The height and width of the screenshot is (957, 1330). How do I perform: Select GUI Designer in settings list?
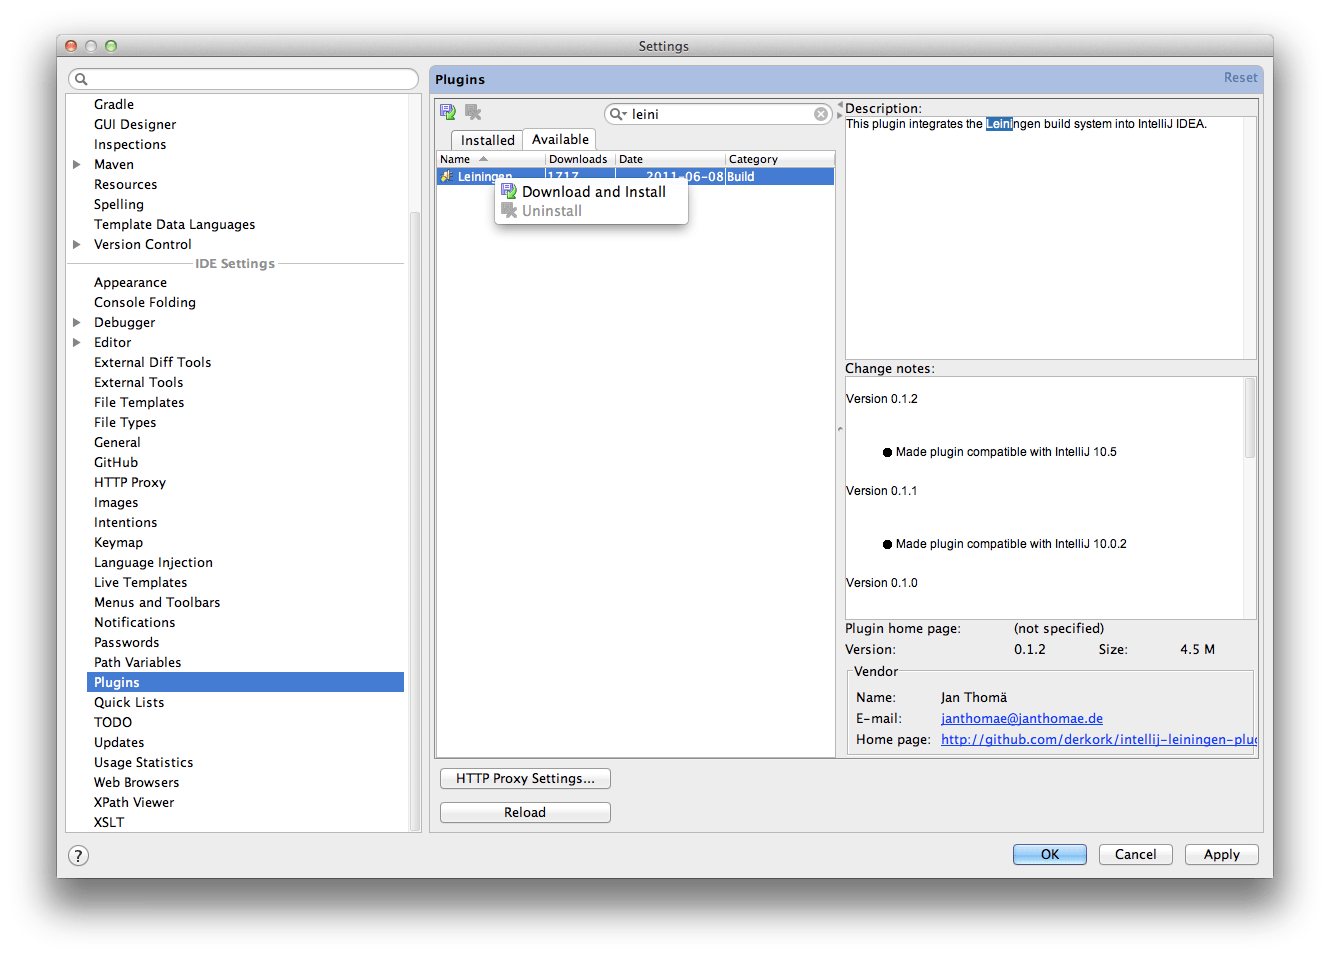point(135,124)
